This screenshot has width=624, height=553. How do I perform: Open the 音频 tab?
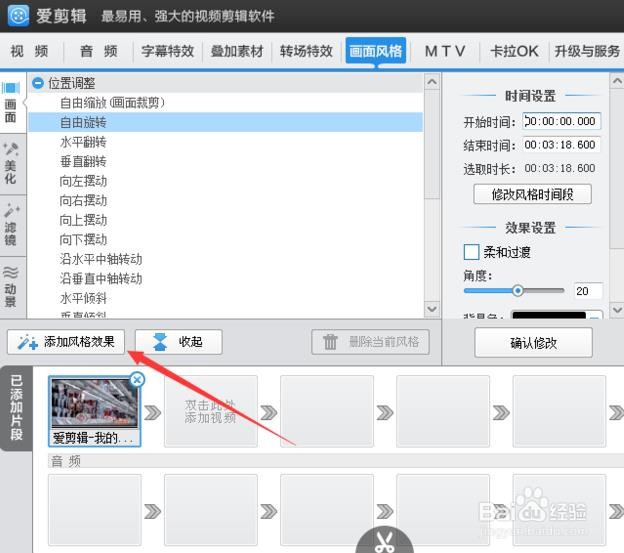99,51
